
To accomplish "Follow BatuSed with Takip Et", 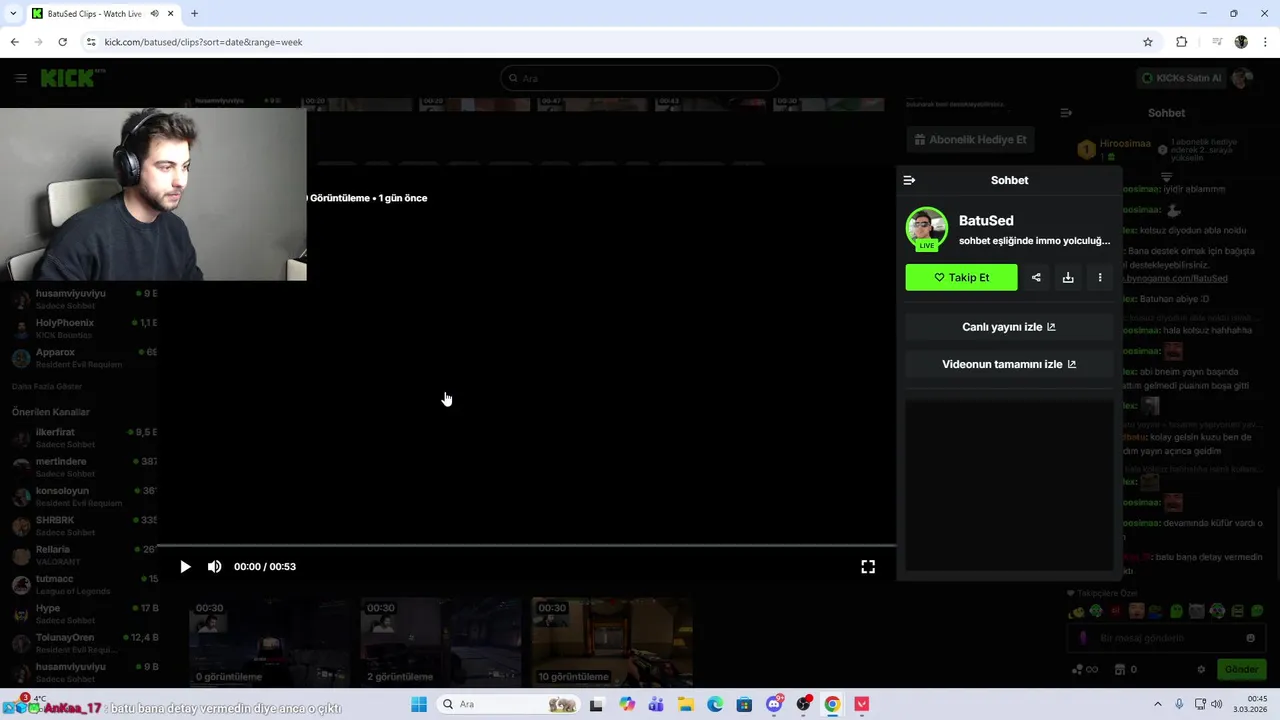I will tap(961, 277).
